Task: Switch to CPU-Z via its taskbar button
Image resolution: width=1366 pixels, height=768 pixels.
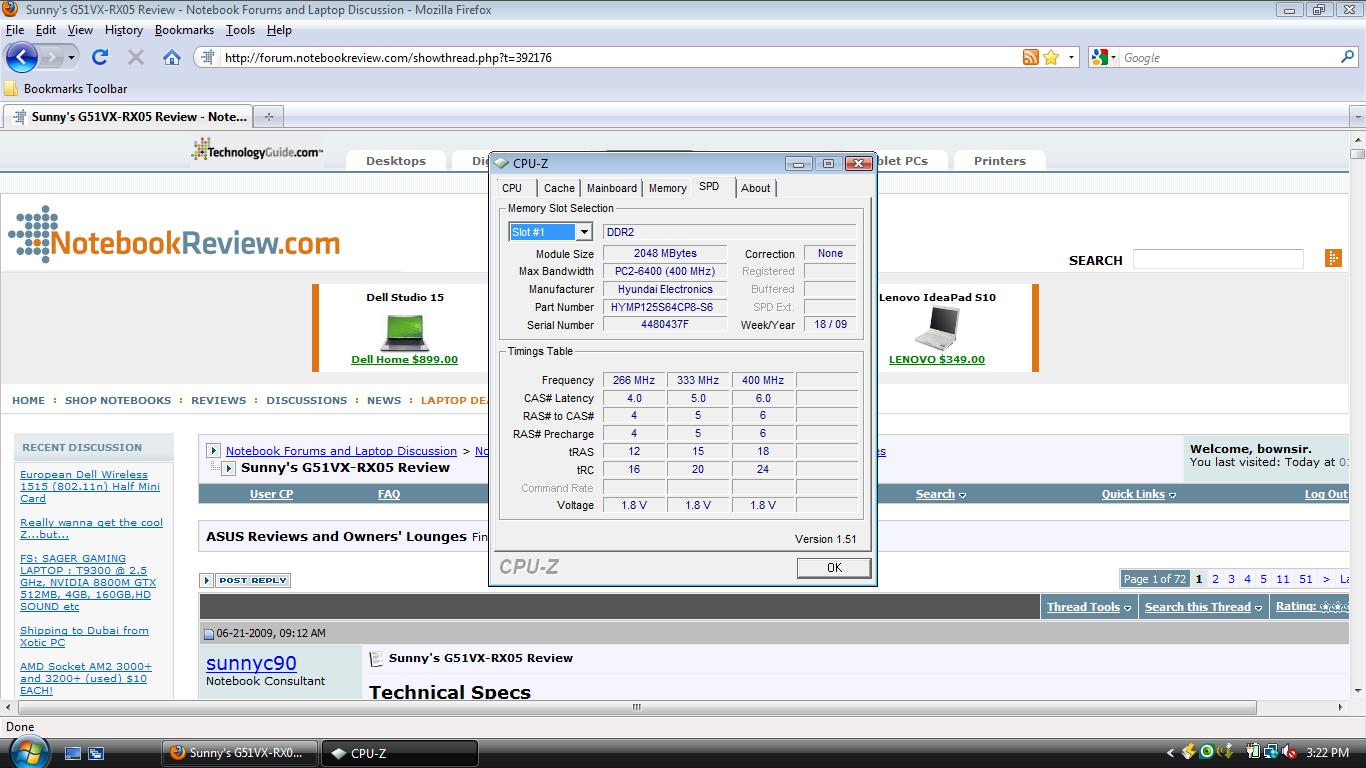Action: point(399,753)
